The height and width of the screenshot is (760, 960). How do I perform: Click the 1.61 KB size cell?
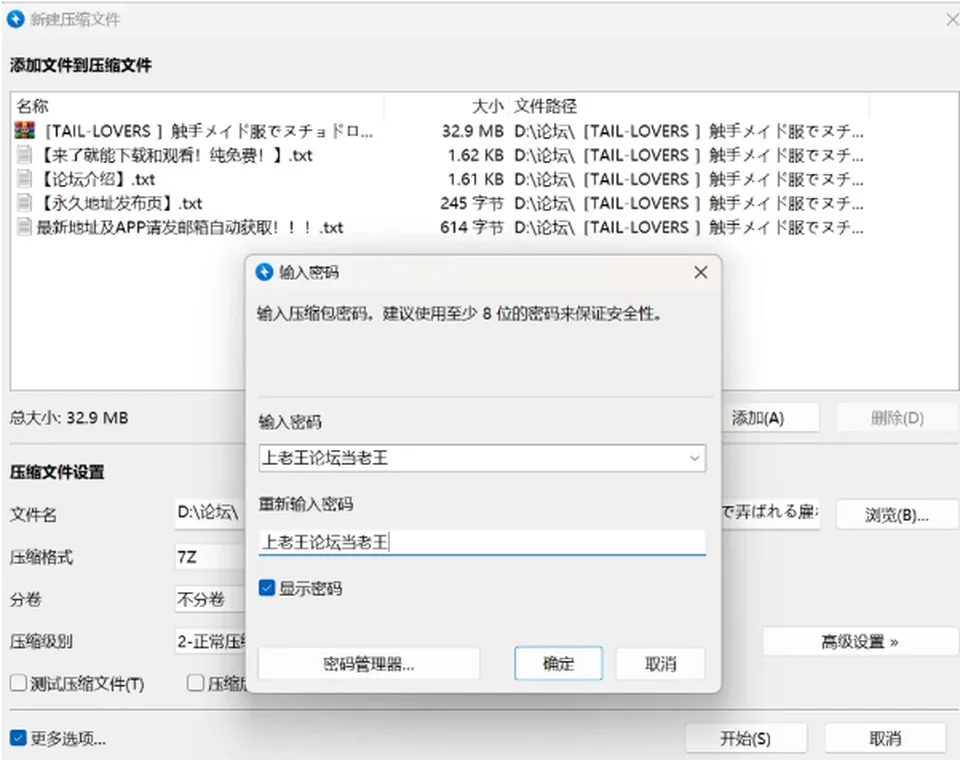(x=476, y=179)
